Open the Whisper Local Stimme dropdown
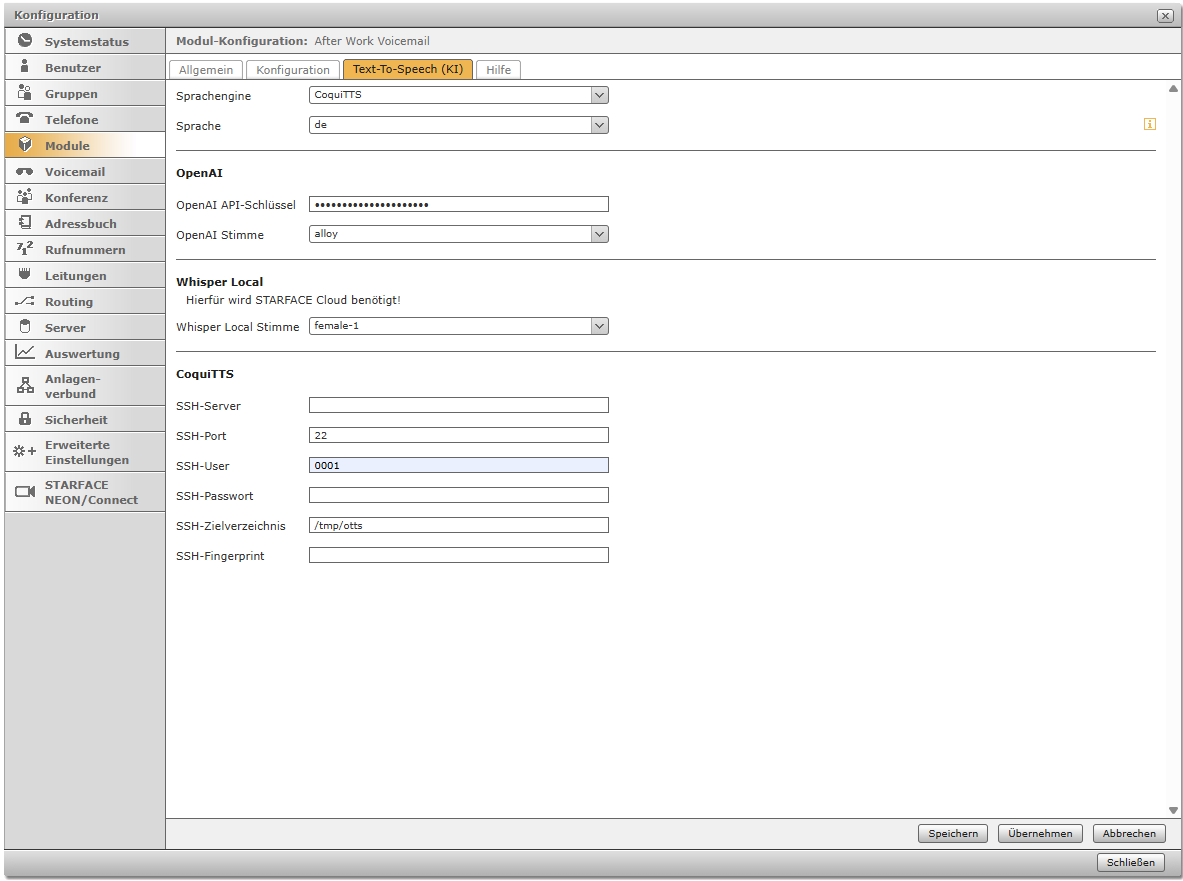Screen dimensions: 1183x881 599,326
